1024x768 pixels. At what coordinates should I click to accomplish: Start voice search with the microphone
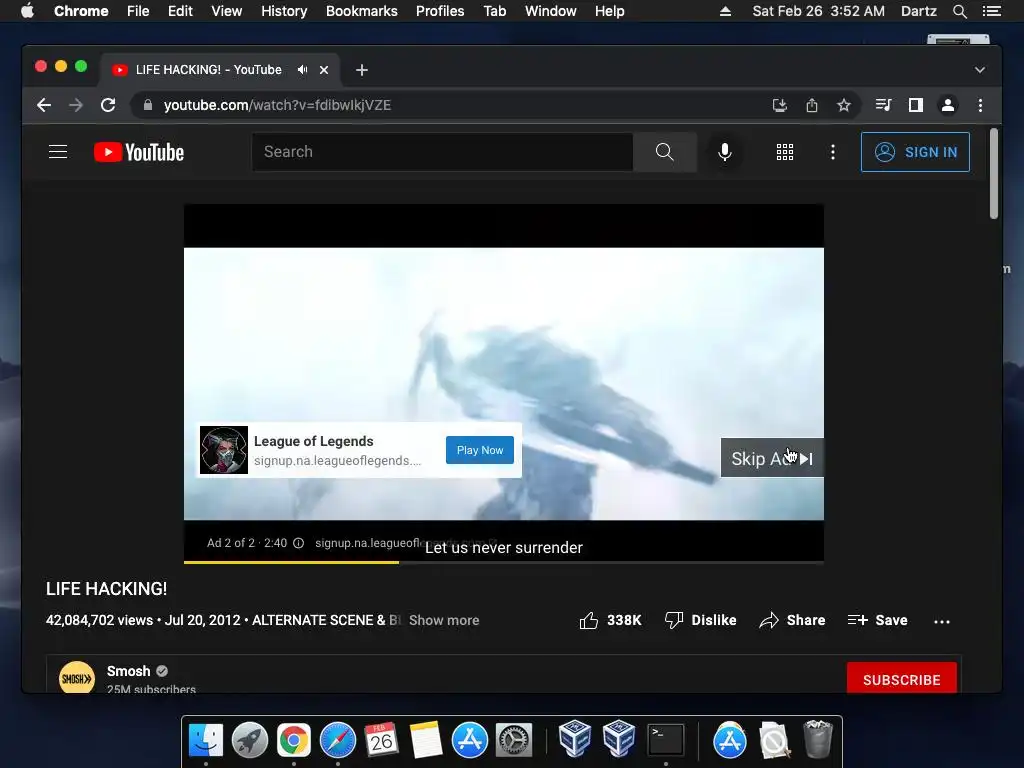click(724, 152)
